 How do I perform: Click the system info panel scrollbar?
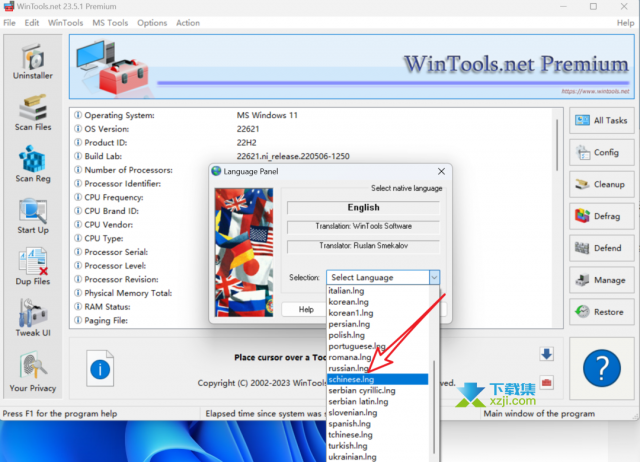pyautogui.click(x=557, y=145)
